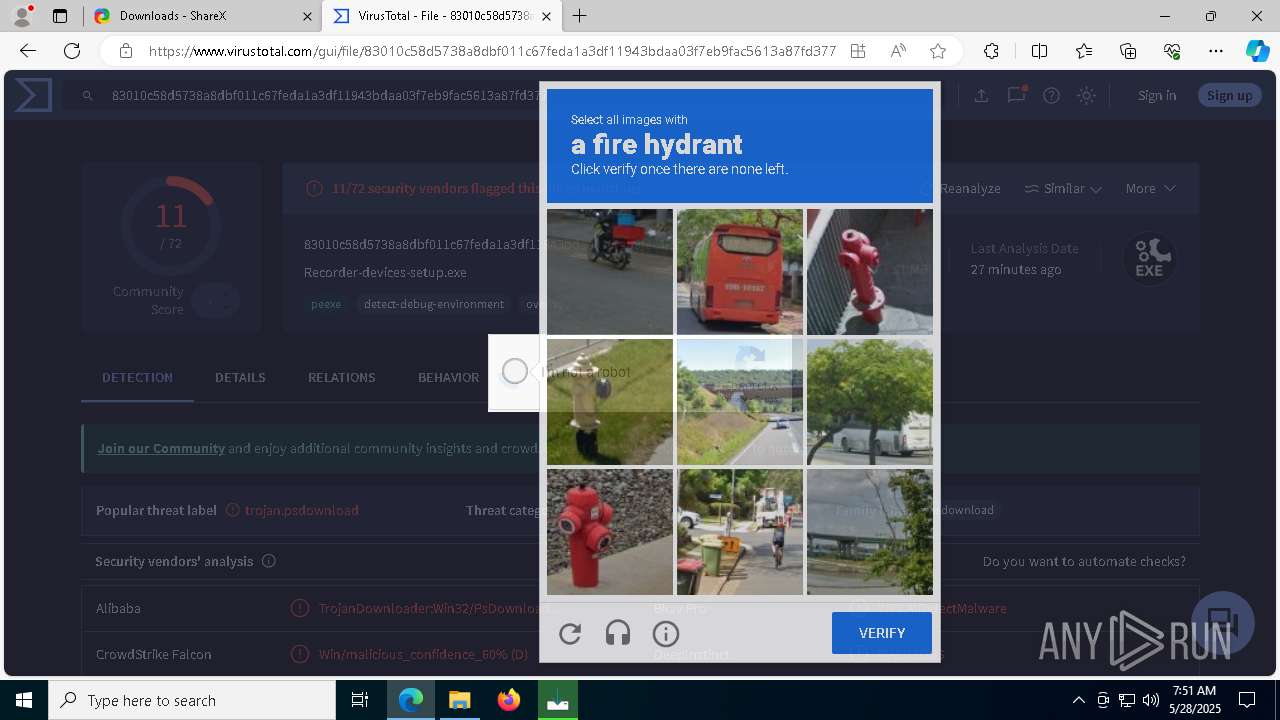The width and height of the screenshot is (1280, 720).
Task: Refresh the browser page
Action: tap(72, 51)
